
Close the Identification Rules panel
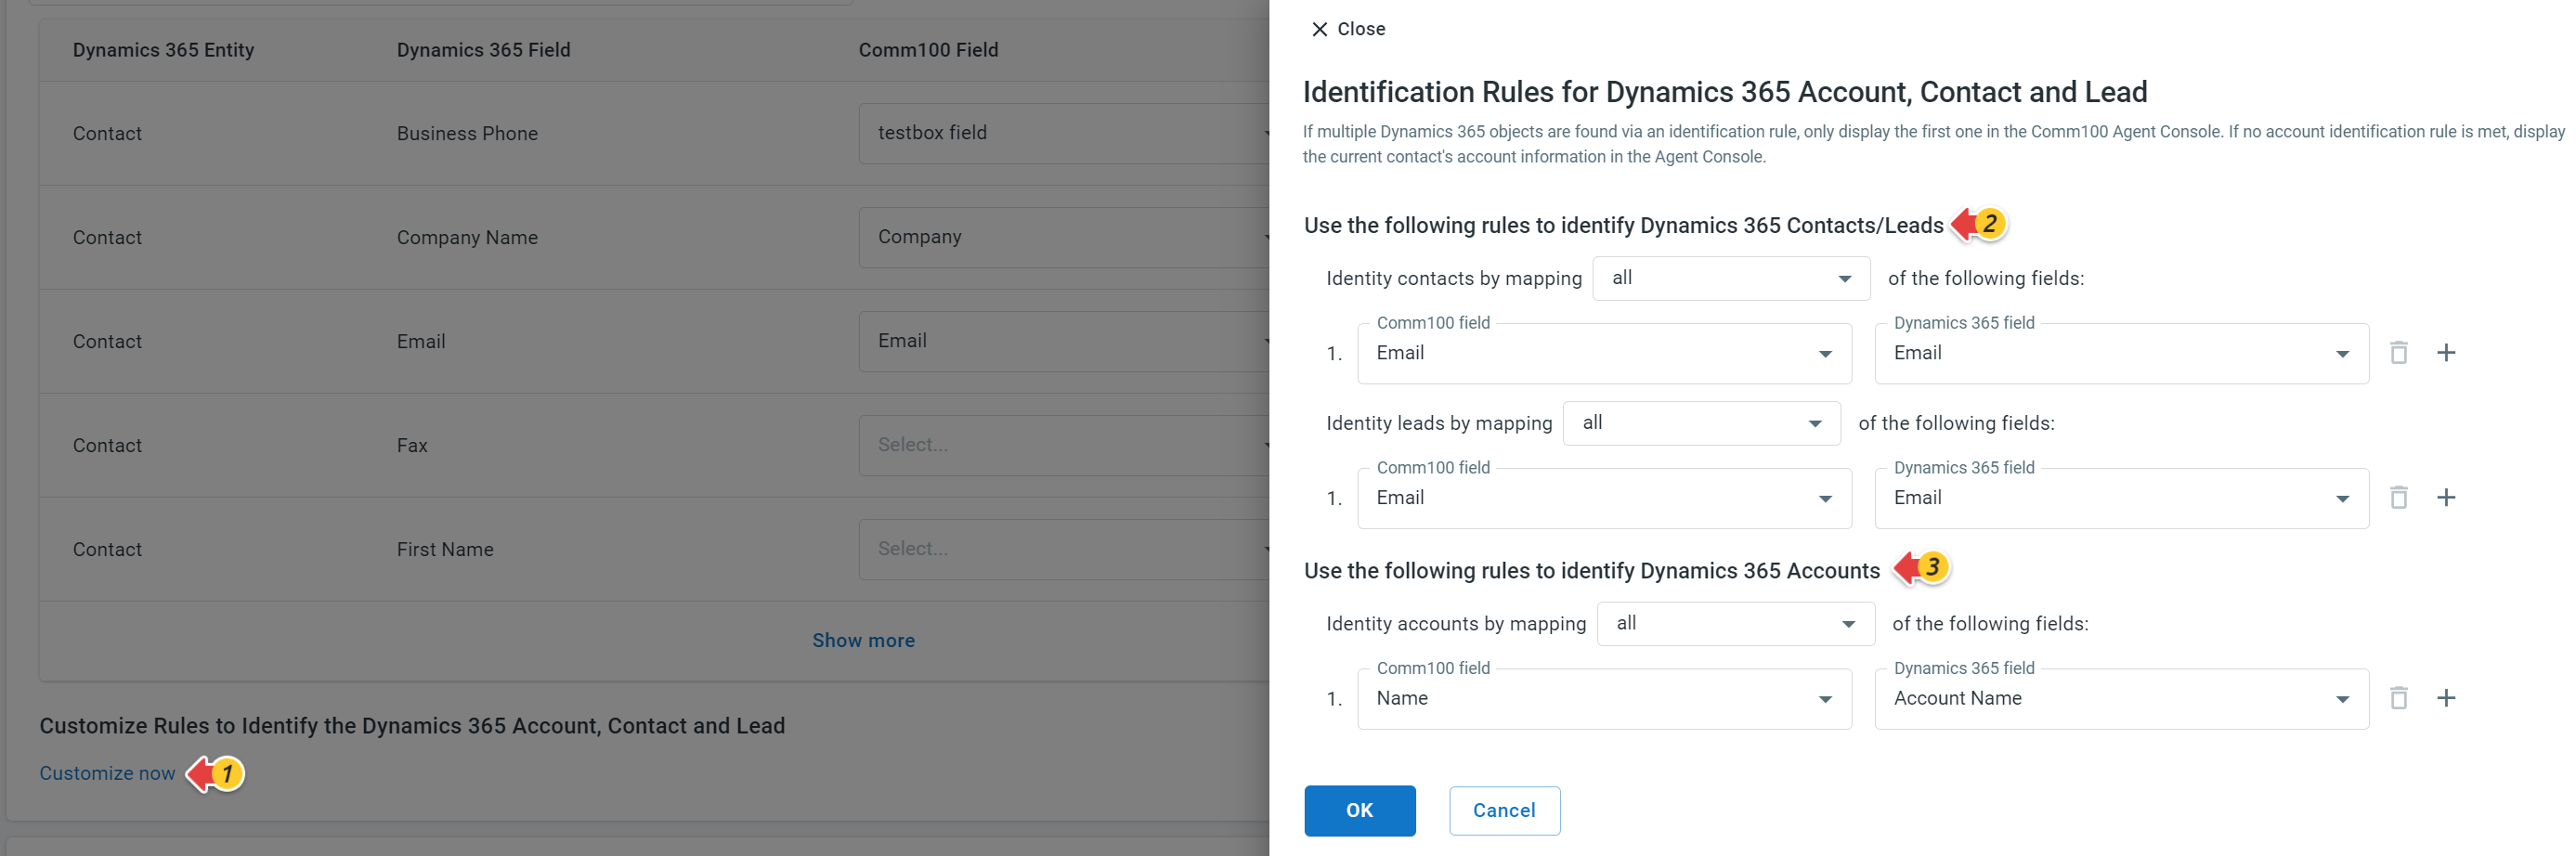1347,29
